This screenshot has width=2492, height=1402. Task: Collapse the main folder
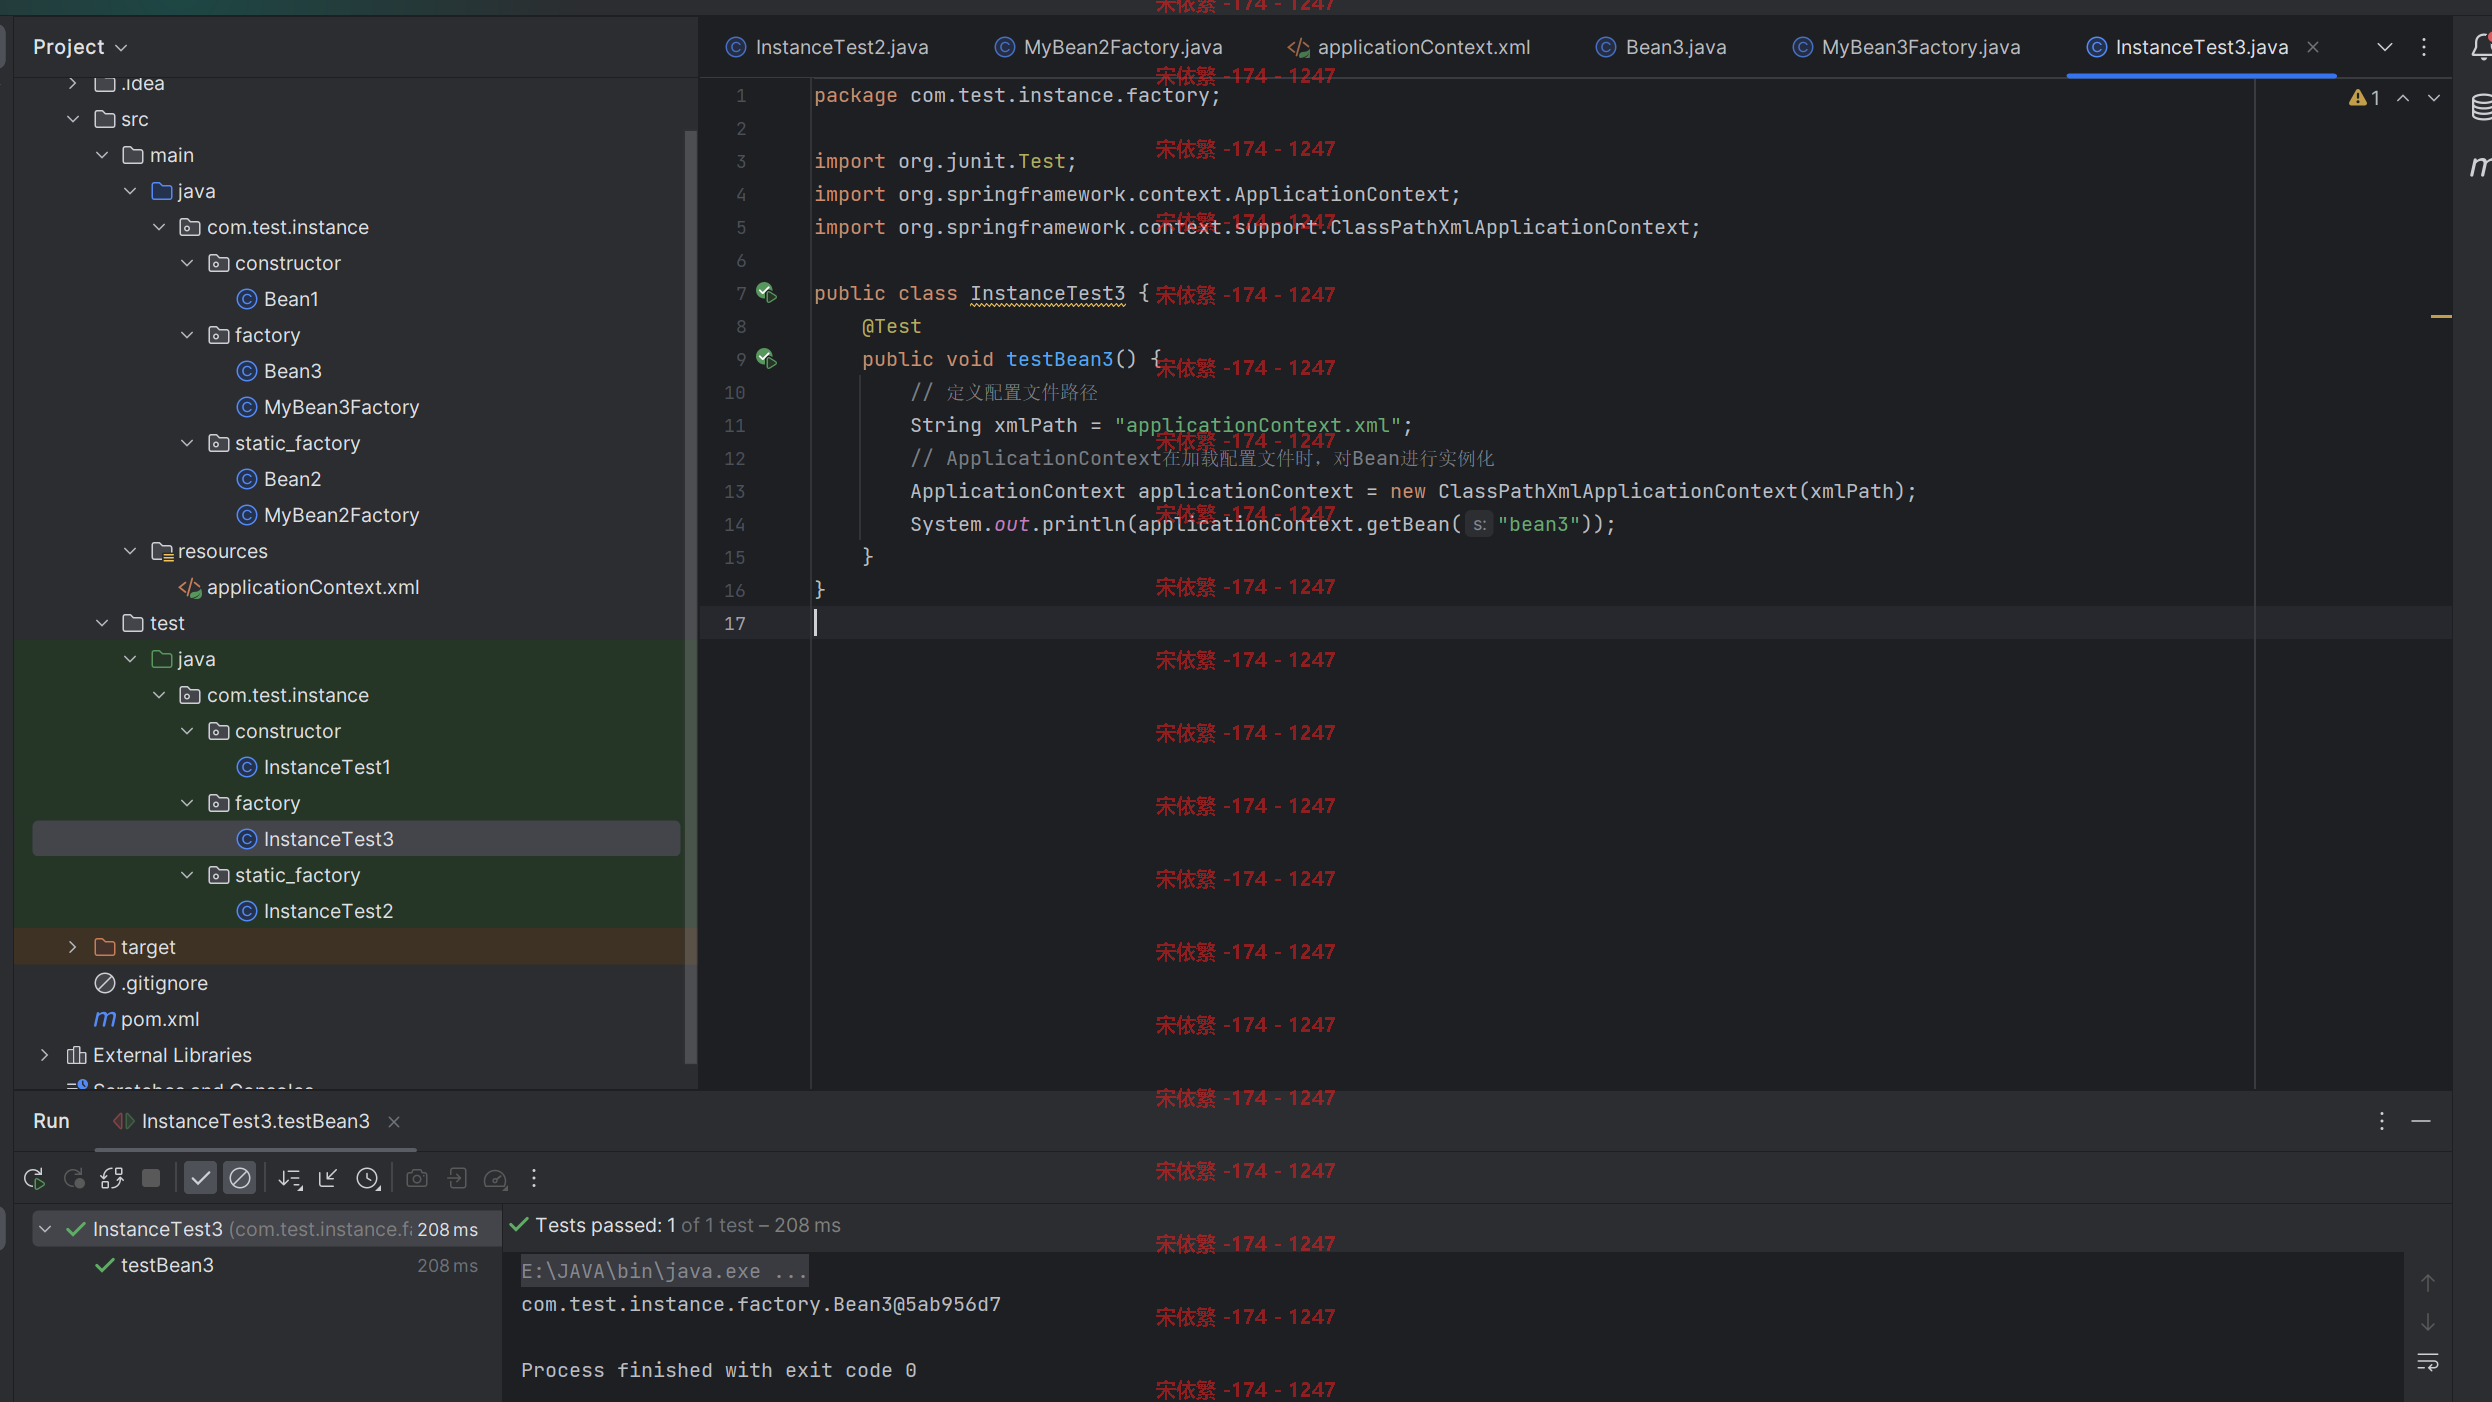pos(102,155)
